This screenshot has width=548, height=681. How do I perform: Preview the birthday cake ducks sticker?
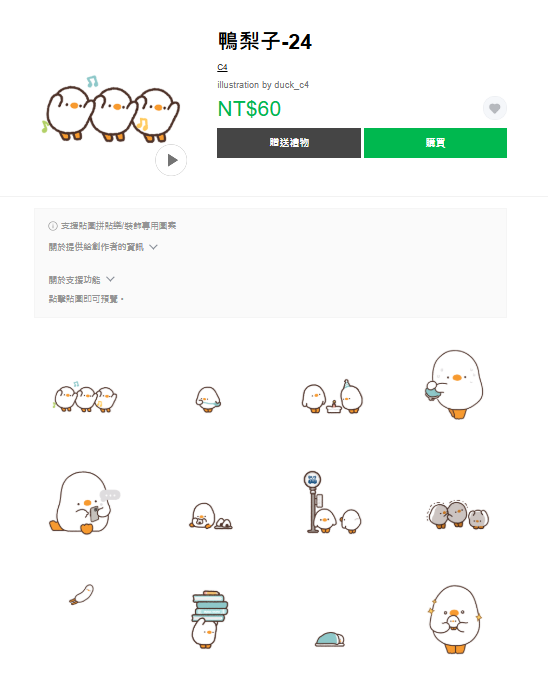click(332, 396)
